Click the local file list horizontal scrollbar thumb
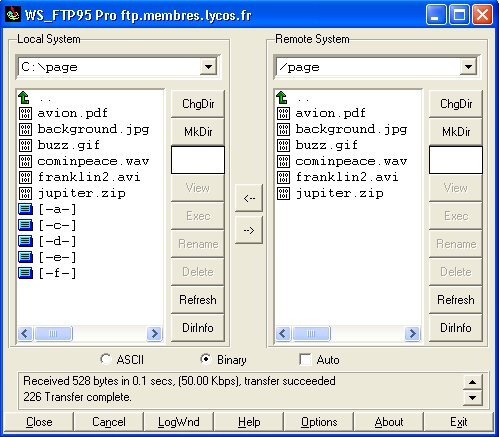 [53, 333]
